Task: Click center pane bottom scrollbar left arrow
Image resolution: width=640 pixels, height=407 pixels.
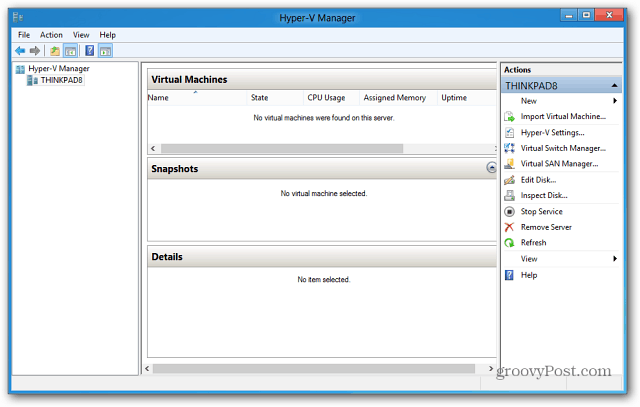Action: tap(147, 369)
